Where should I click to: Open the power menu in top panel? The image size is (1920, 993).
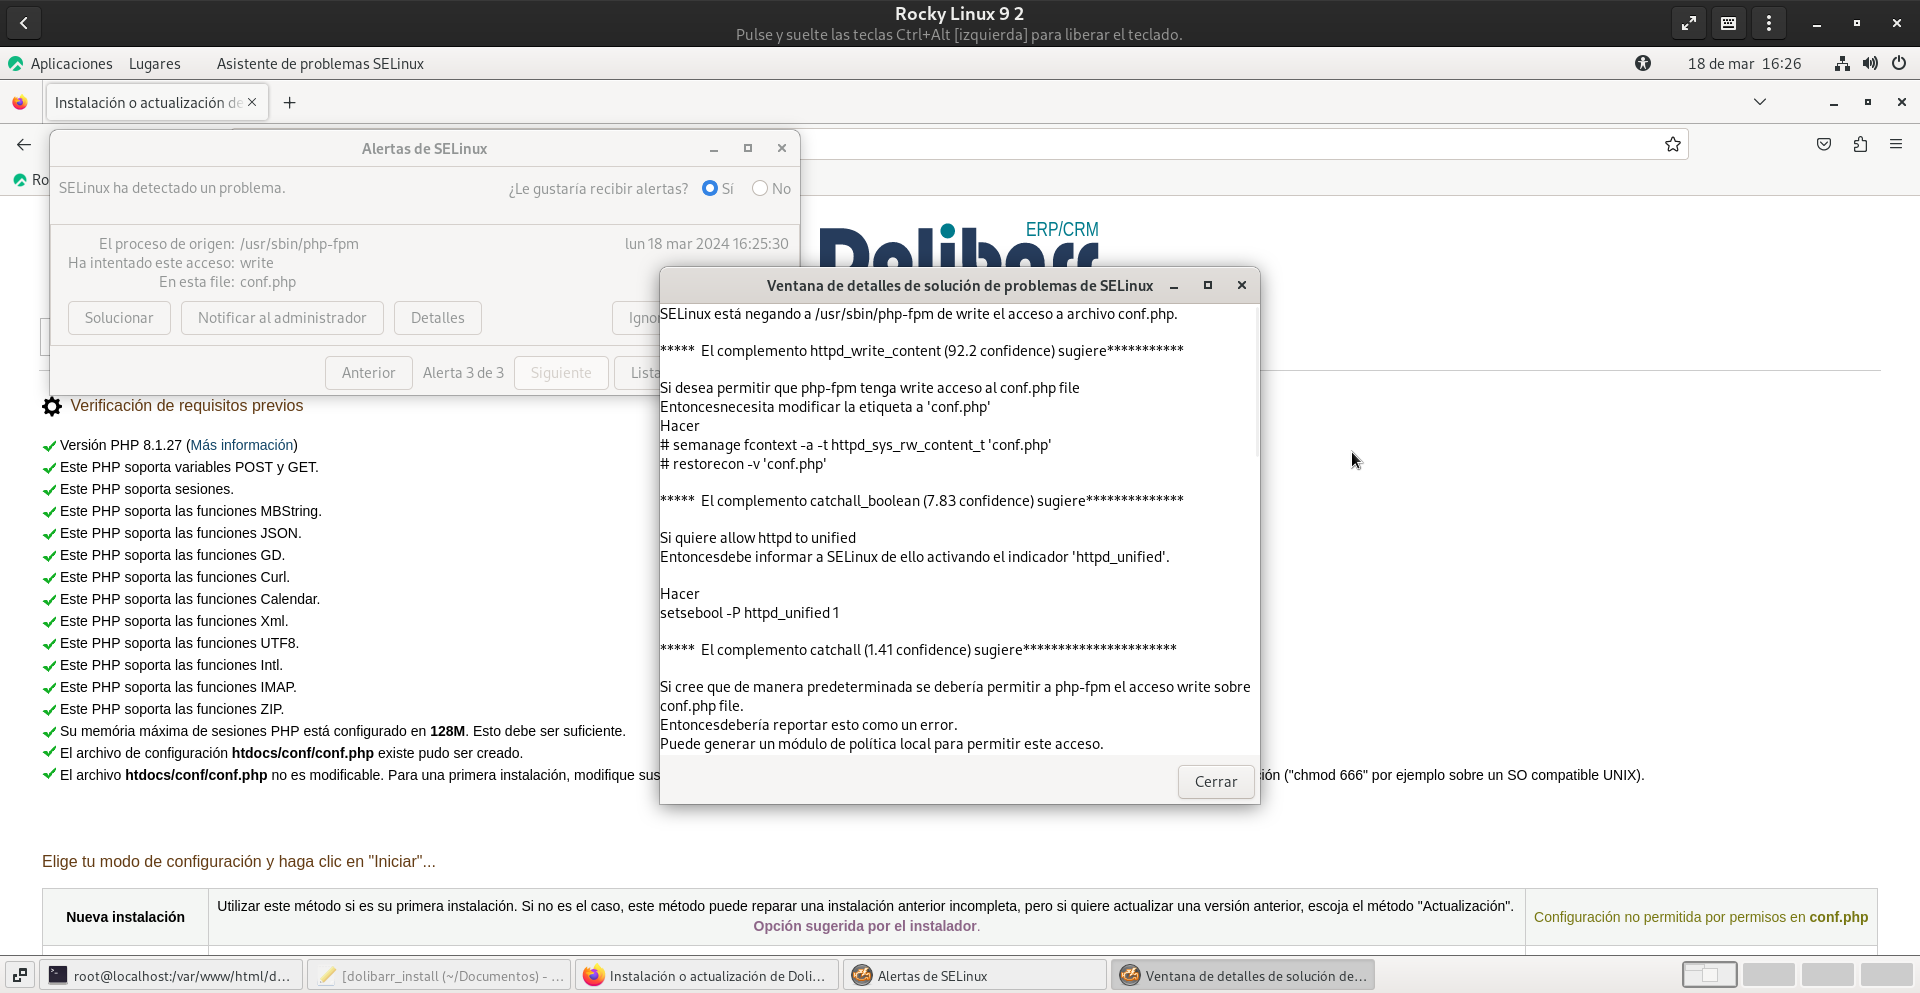[x=1899, y=64]
